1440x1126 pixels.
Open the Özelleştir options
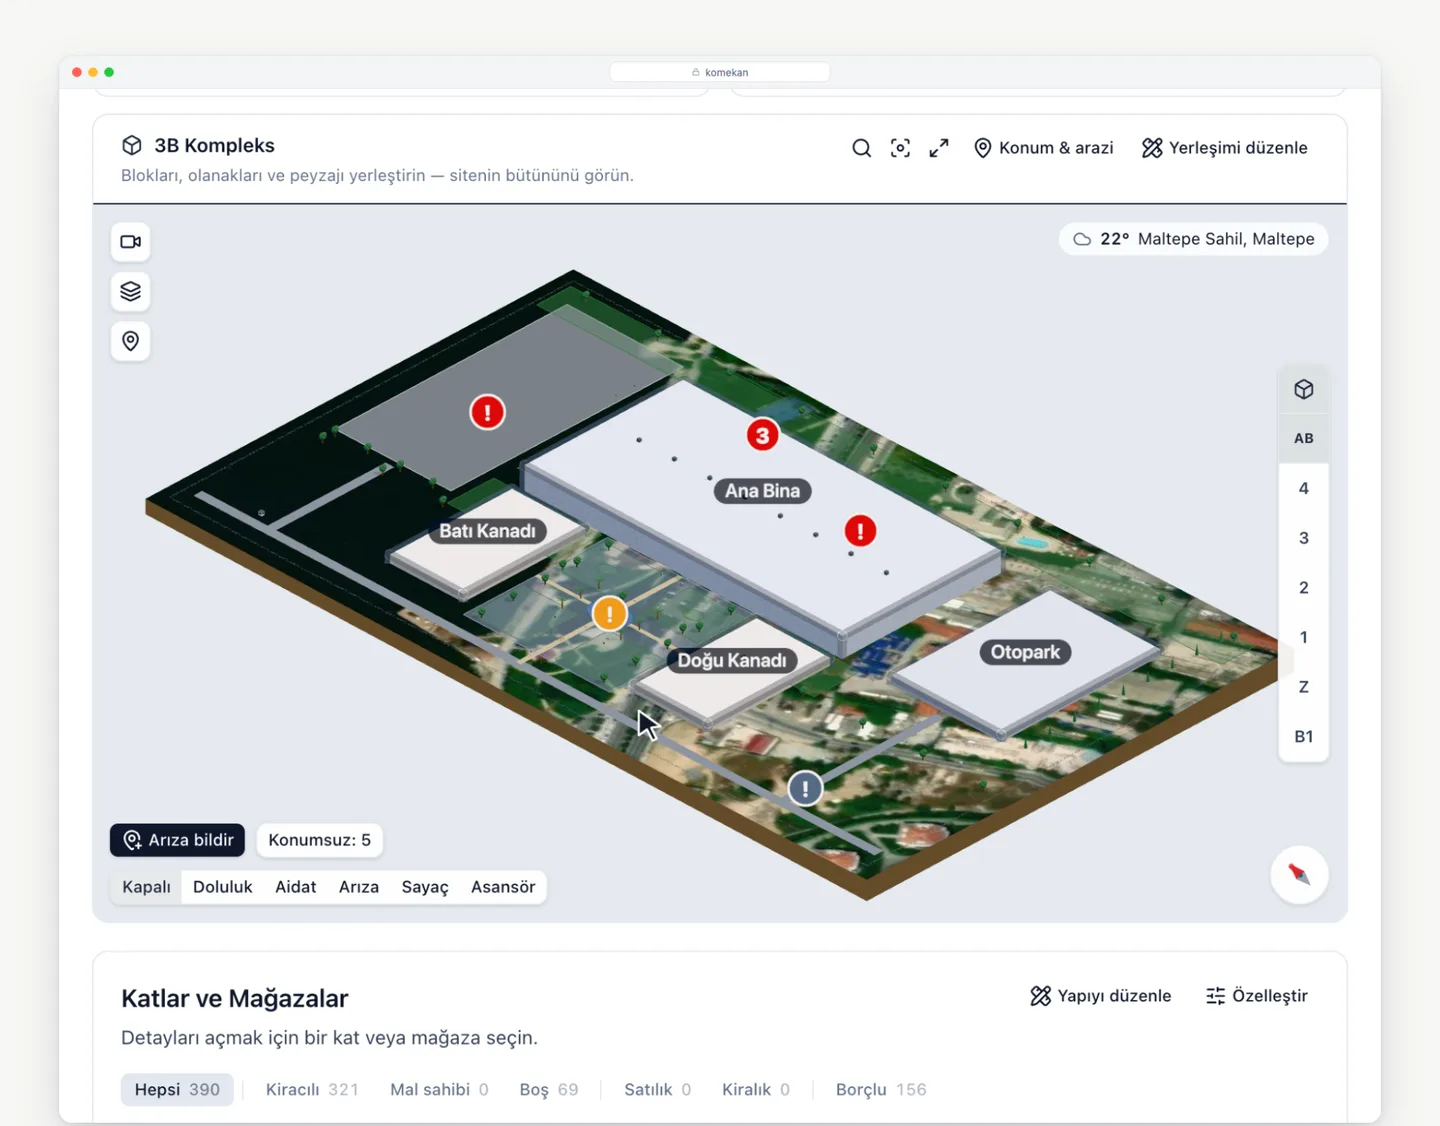click(x=1256, y=996)
